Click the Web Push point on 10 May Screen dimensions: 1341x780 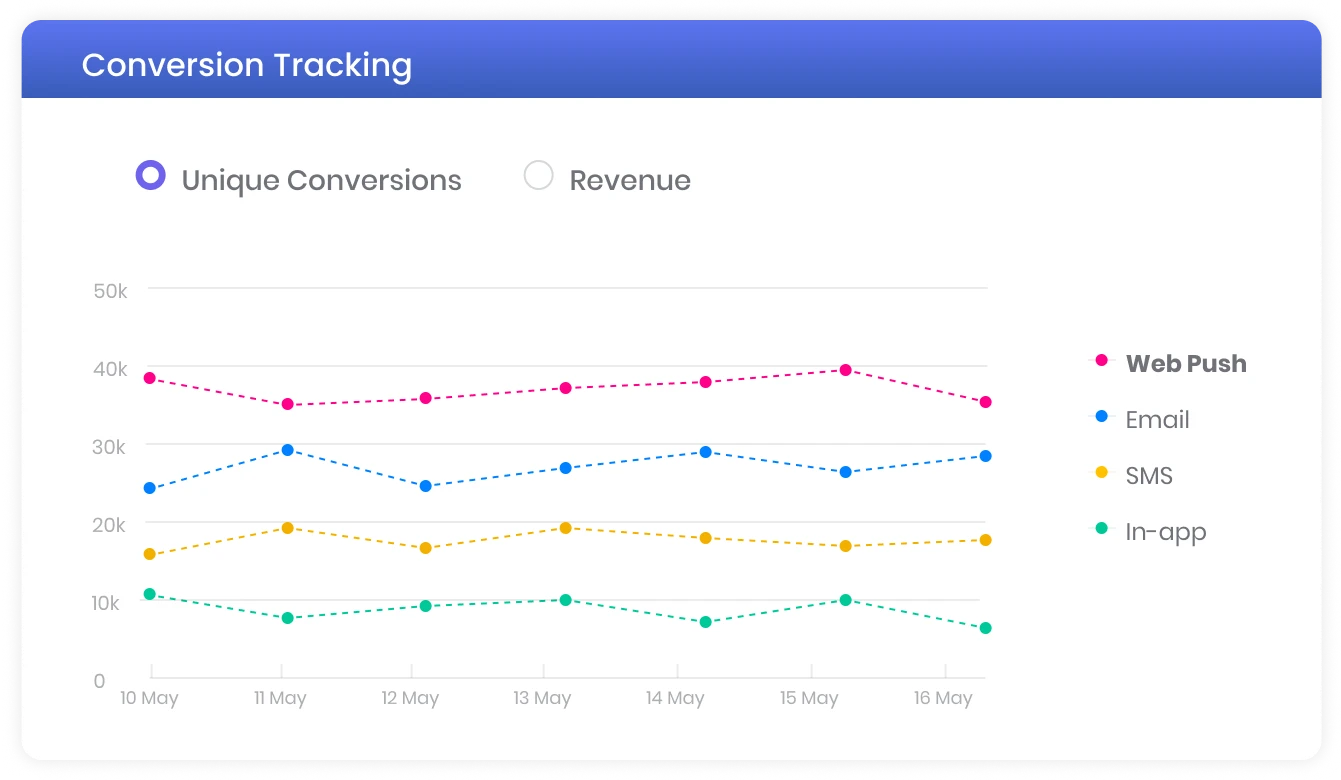pyautogui.click(x=149, y=378)
